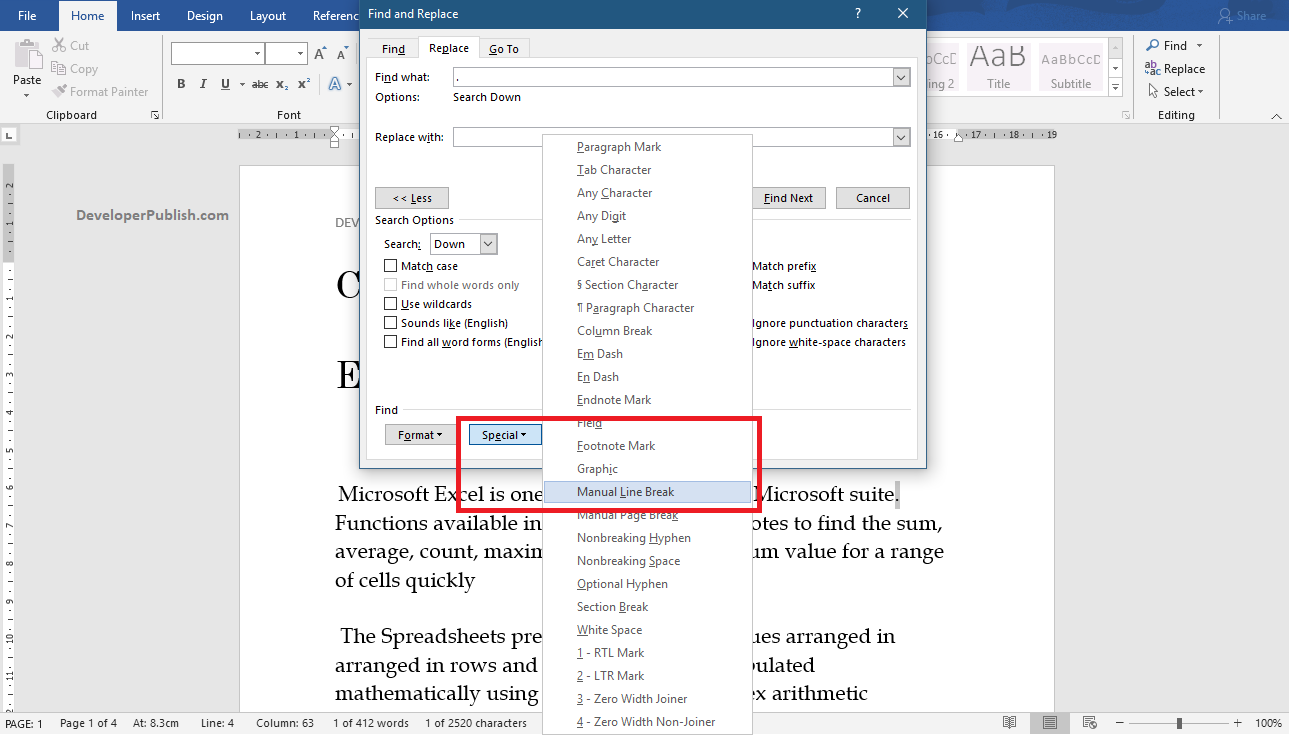Click the Find Next button
This screenshot has height=735, width=1289.
click(788, 197)
